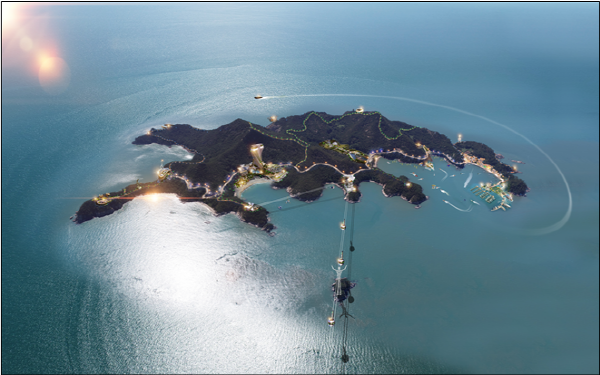This screenshot has width=600, height=375.
Task: Select the marina docks with boats
Action: 491,196
